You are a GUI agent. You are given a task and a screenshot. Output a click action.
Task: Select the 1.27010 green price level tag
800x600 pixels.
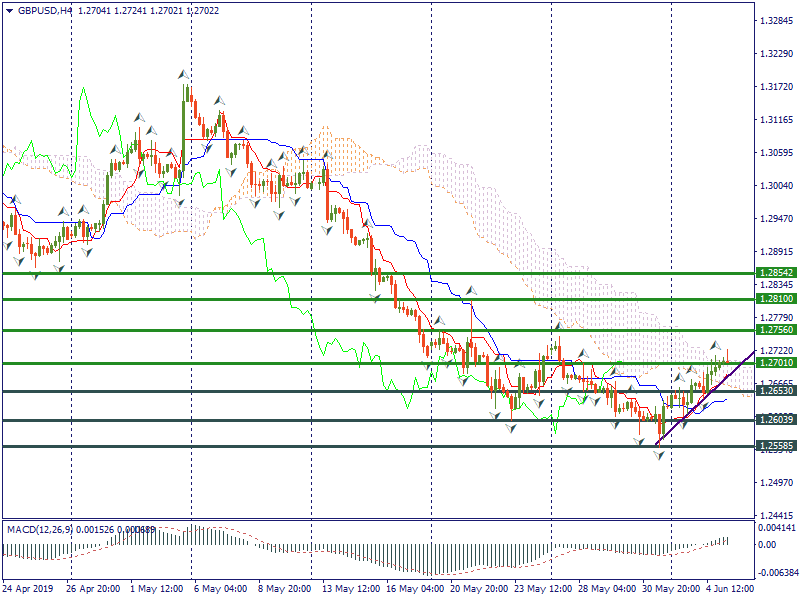click(776, 363)
